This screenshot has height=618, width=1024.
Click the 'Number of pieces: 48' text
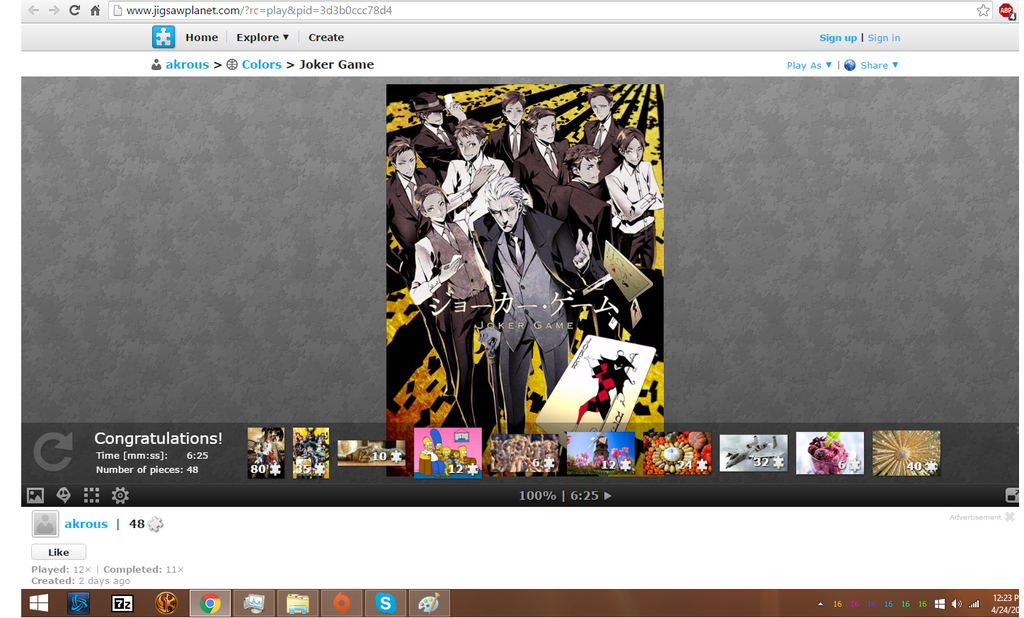[147, 470]
